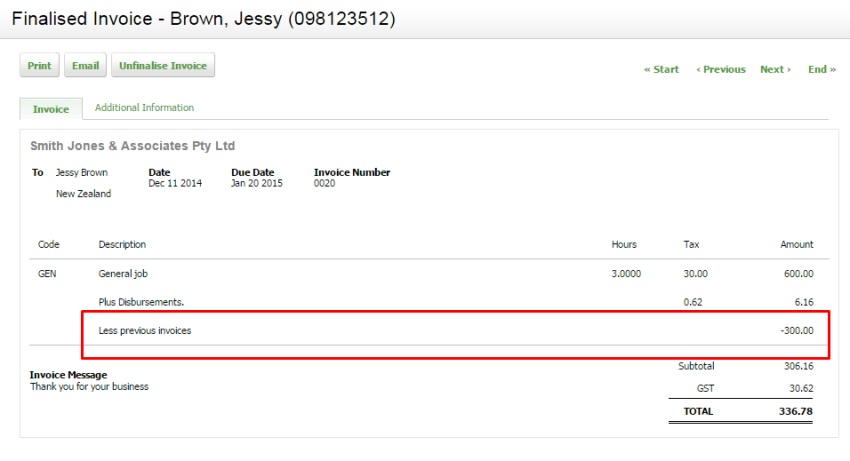Click the Code column header
Screen dimensions: 850x461
pyautogui.click(x=49, y=245)
